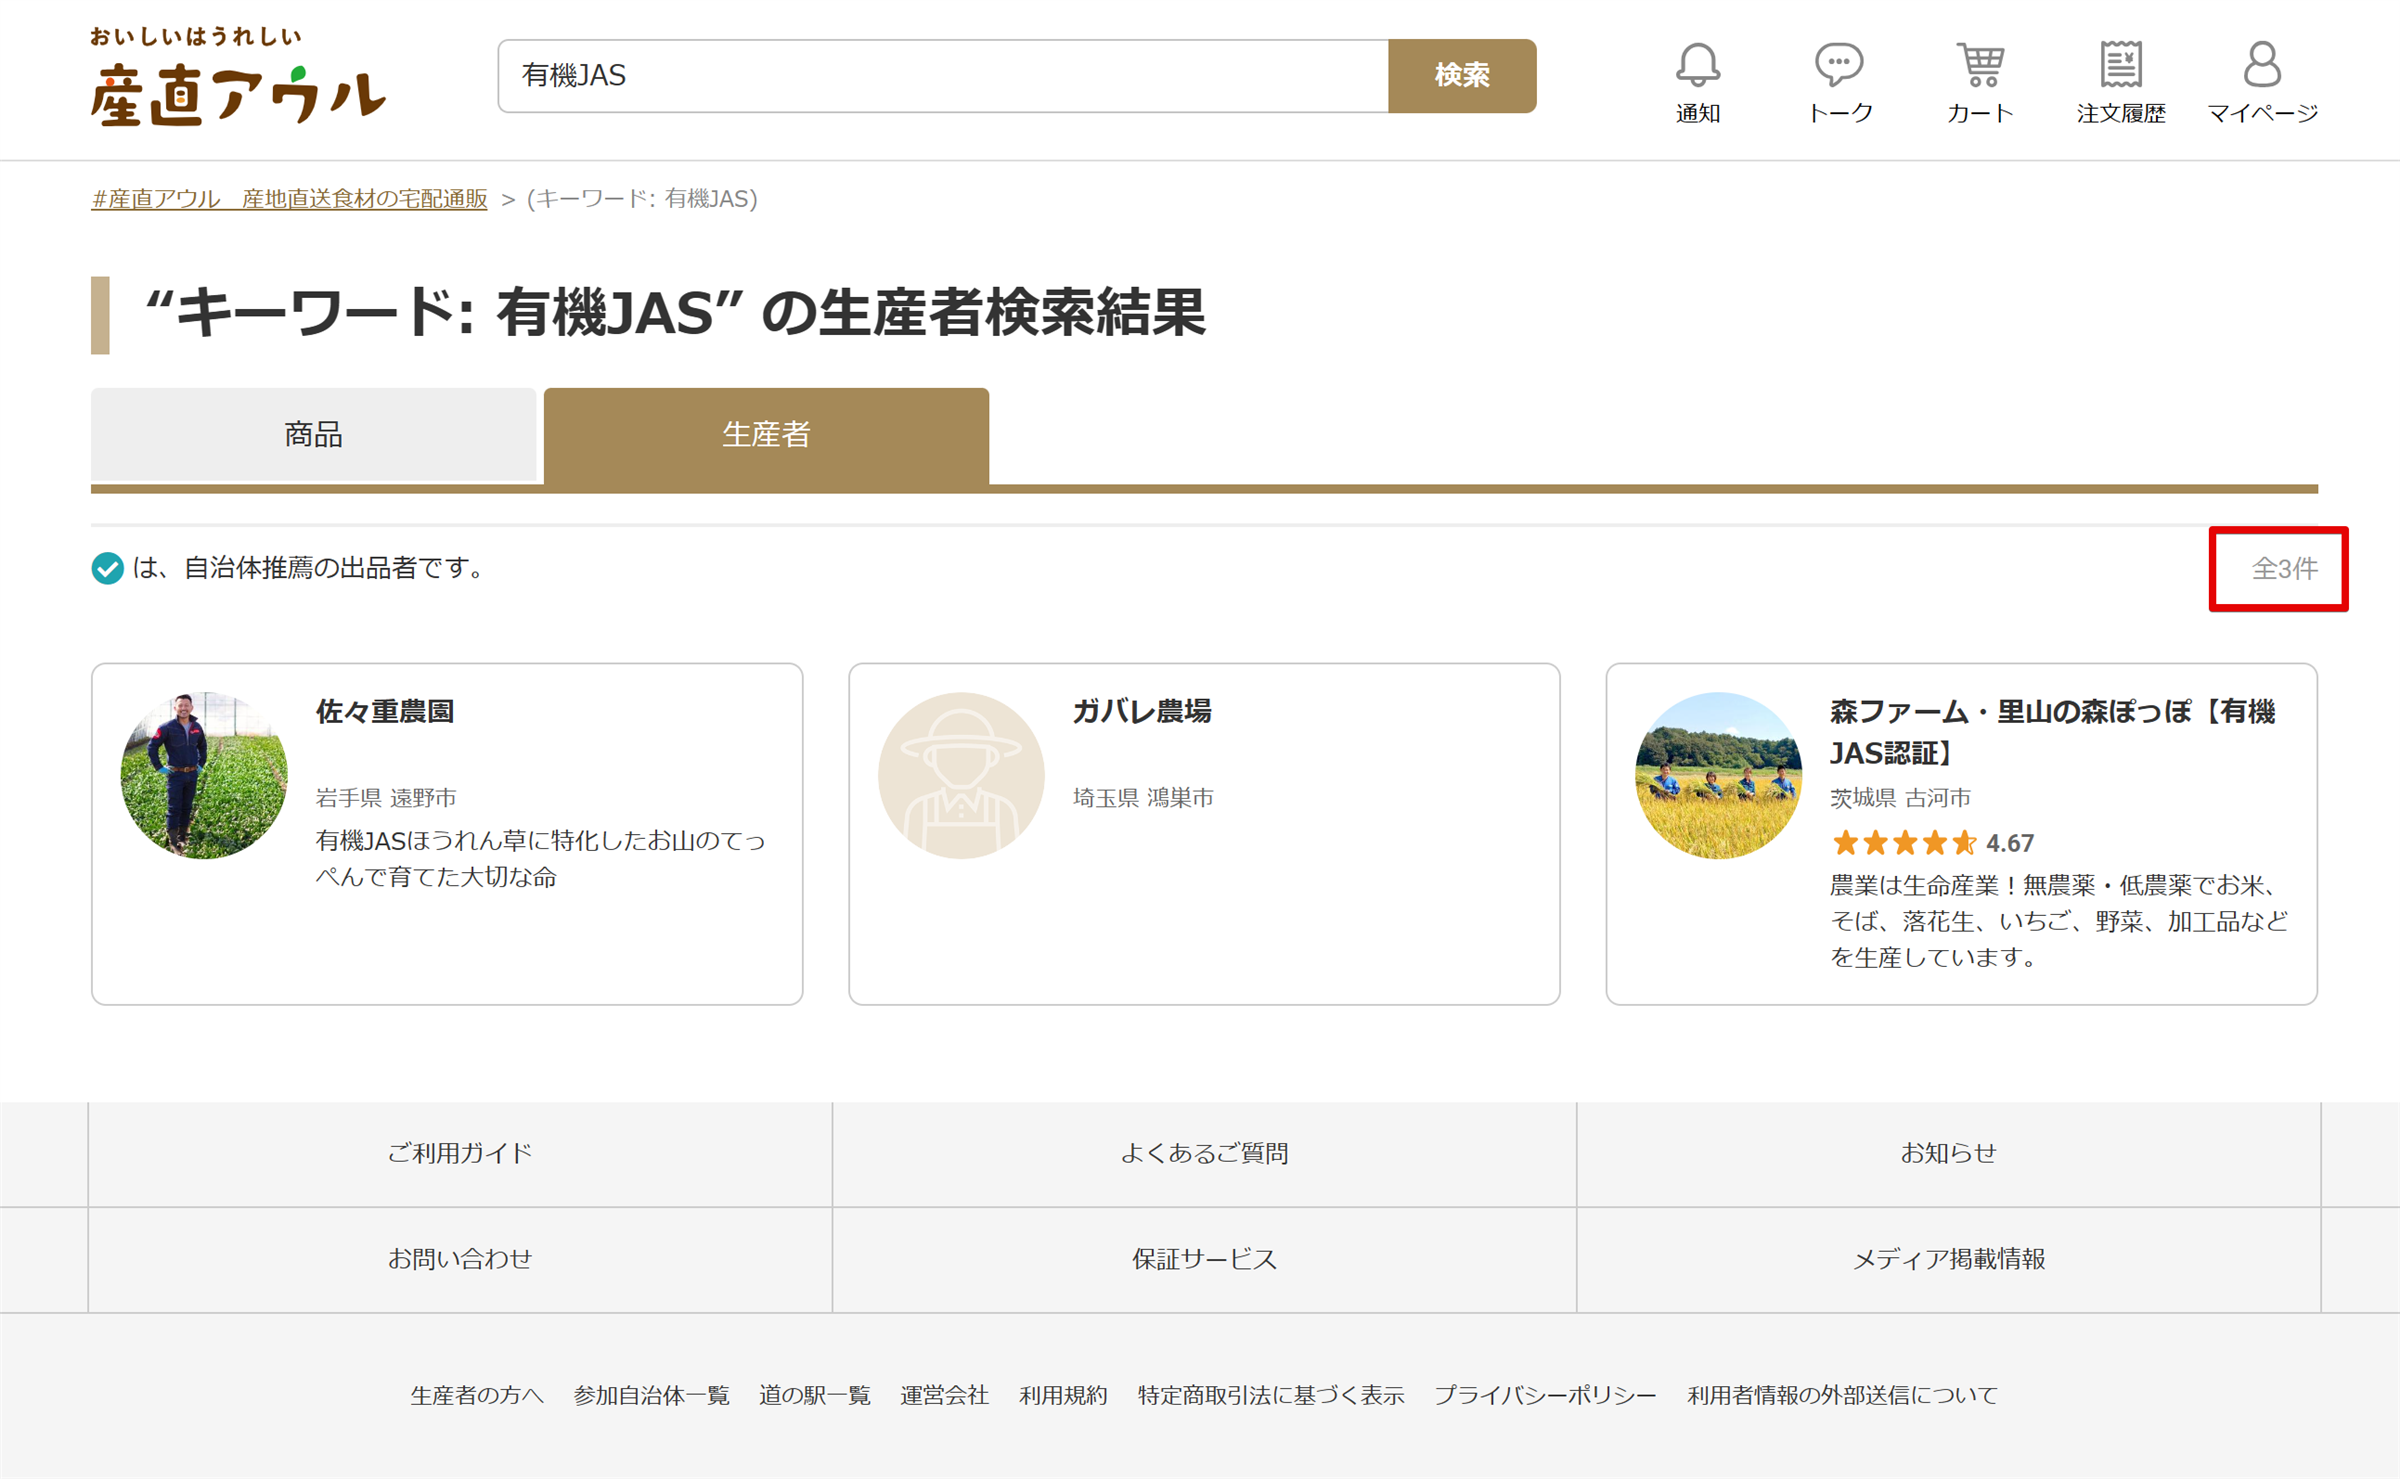The image size is (2400, 1479).
Task: Open ご利用ガイド in the footer
Action: [x=460, y=1153]
